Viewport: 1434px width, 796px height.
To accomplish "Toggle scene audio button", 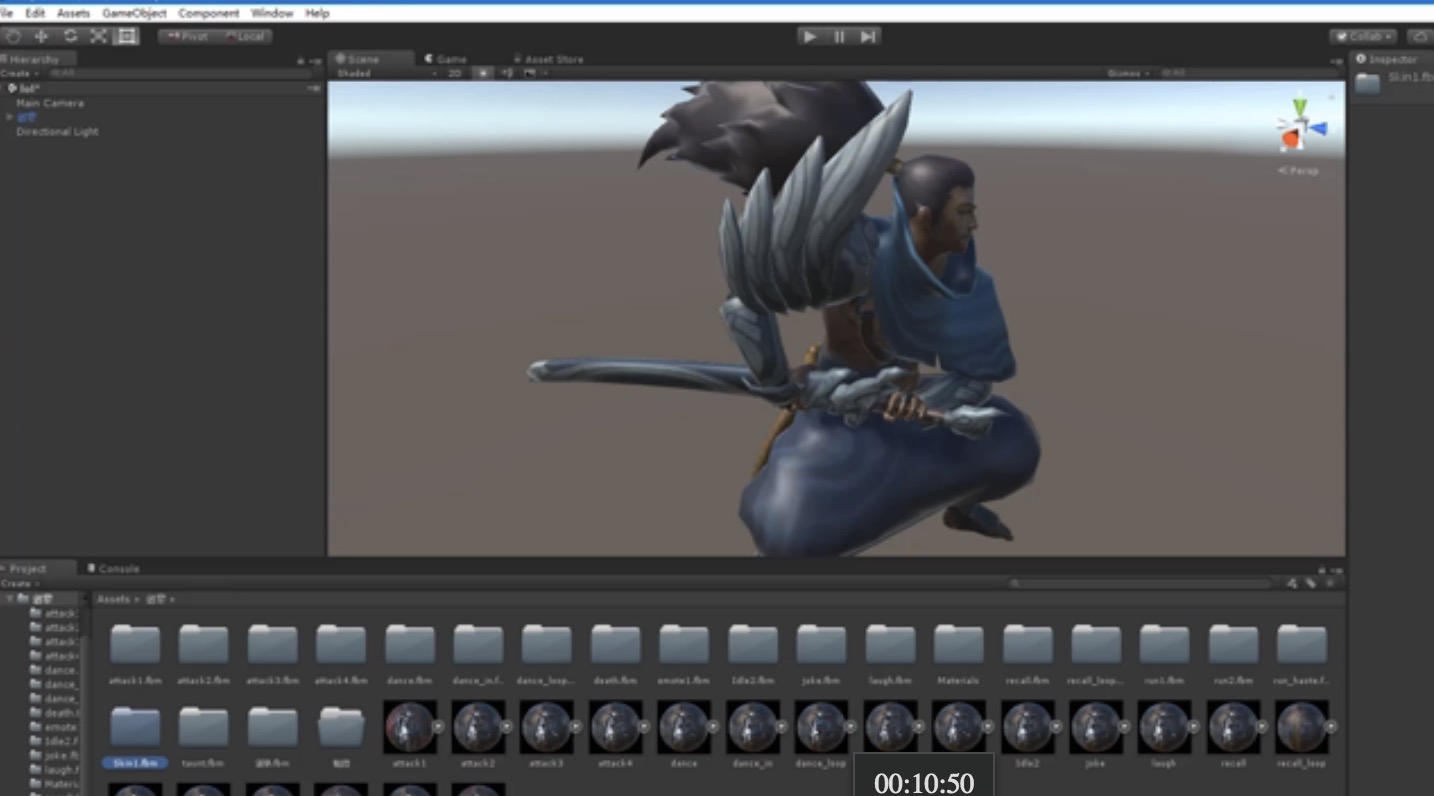I will coord(507,73).
